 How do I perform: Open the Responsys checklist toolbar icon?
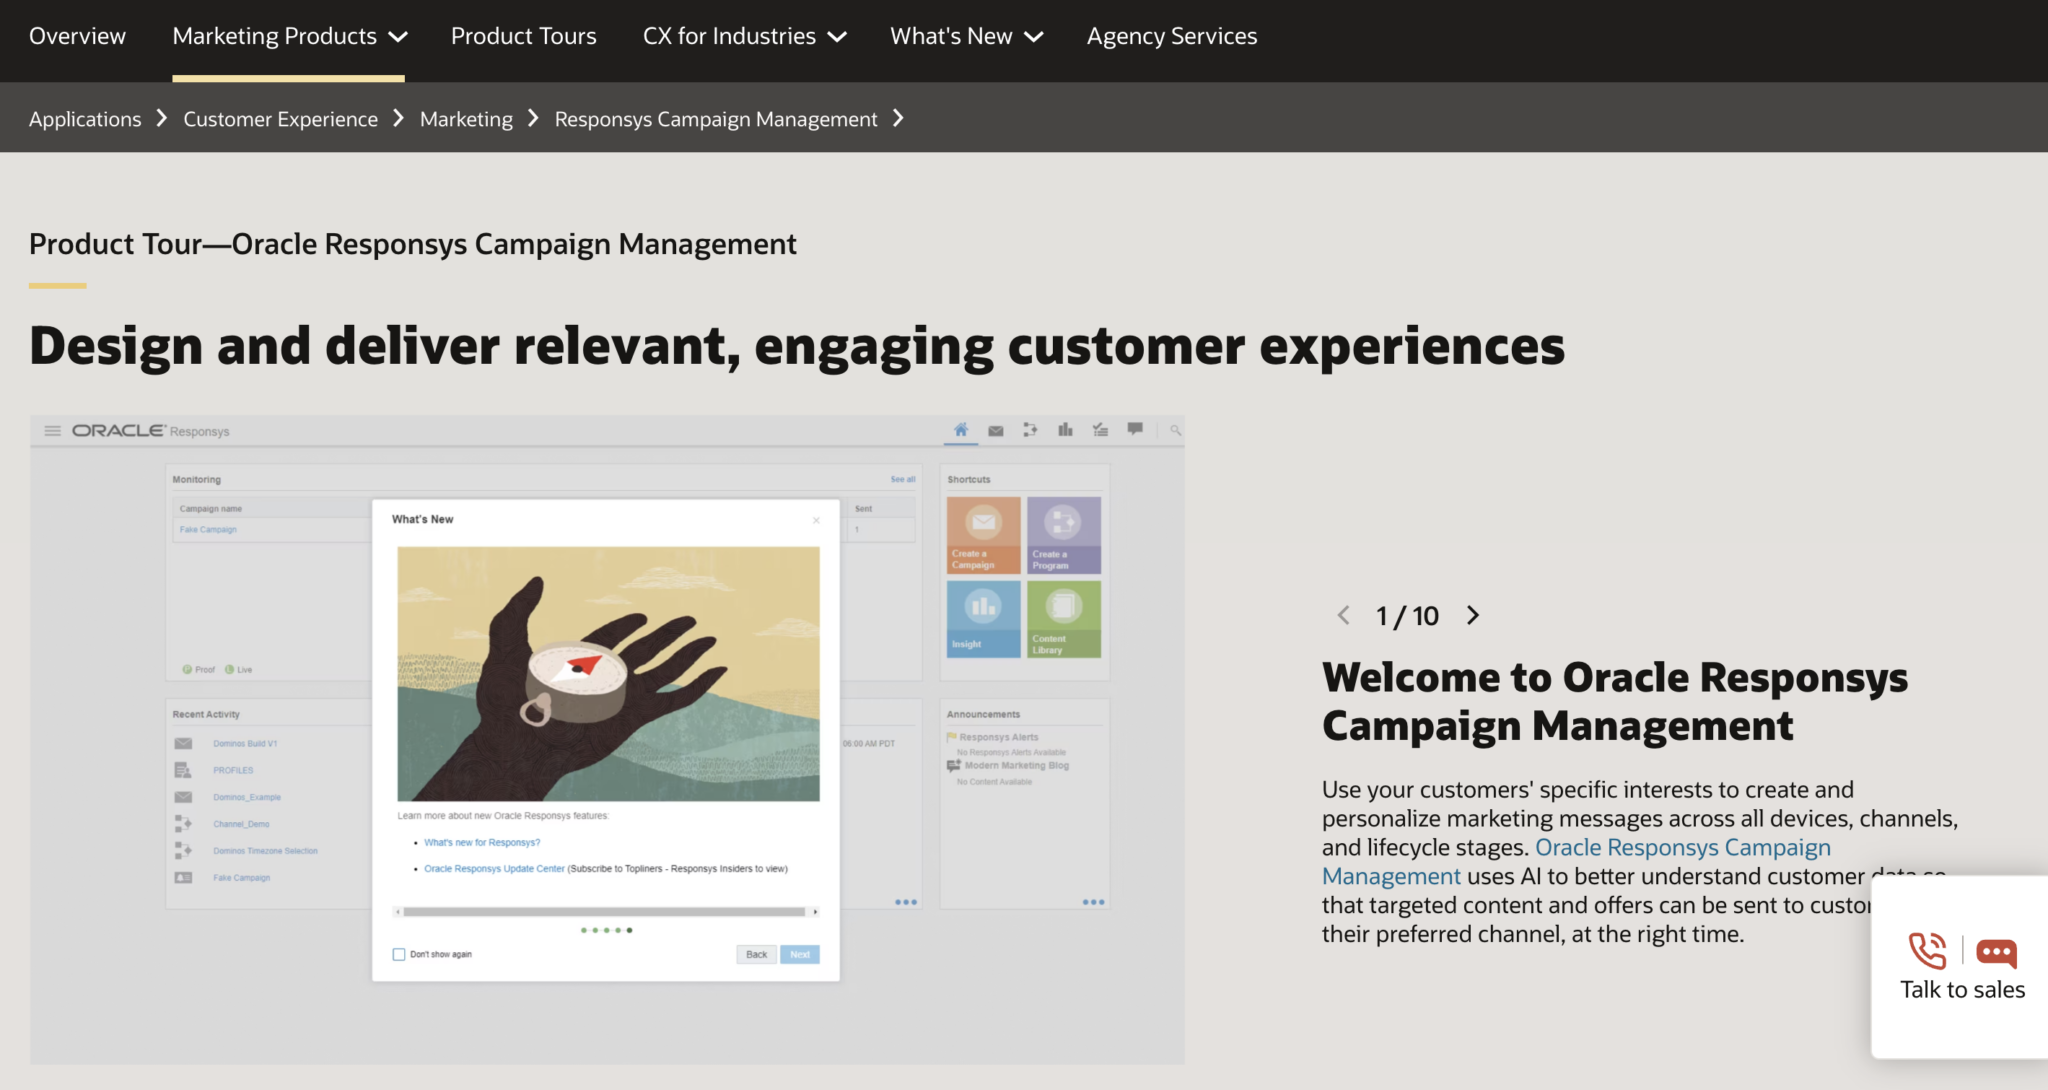coord(1100,430)
